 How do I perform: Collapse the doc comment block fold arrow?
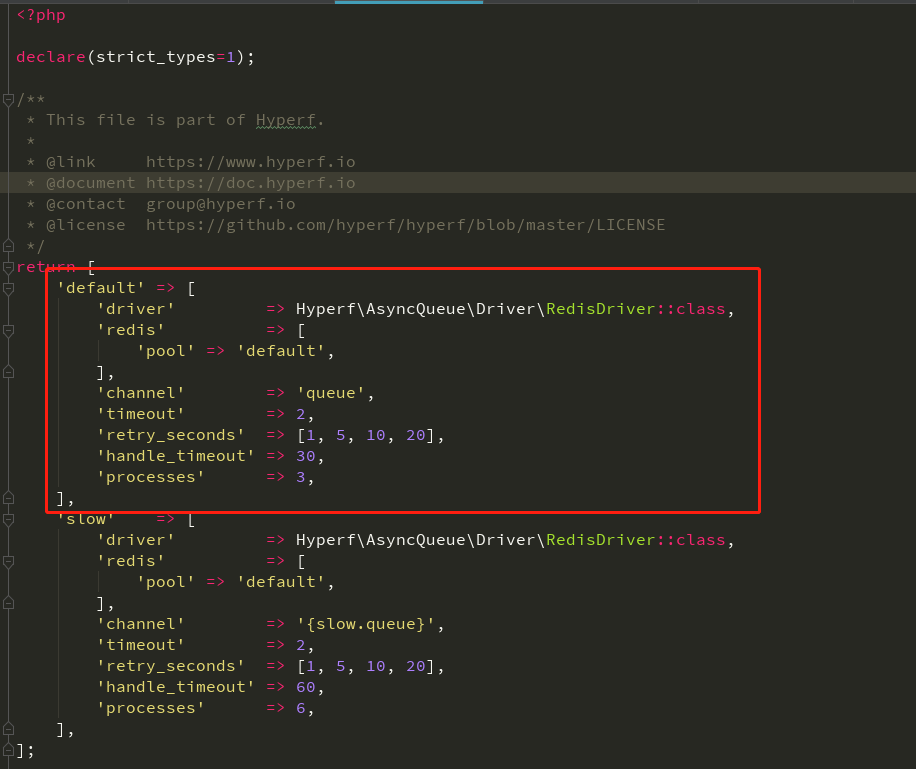[x=8, y=99]
